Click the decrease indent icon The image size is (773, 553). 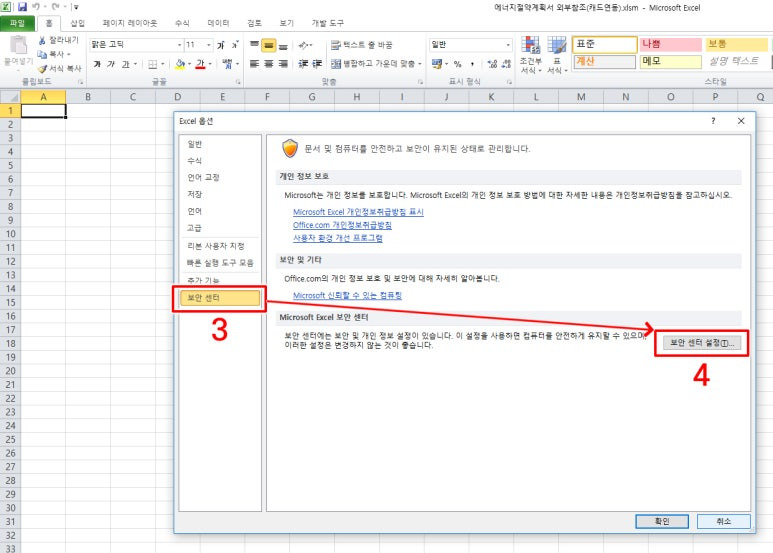click(303, 64)
